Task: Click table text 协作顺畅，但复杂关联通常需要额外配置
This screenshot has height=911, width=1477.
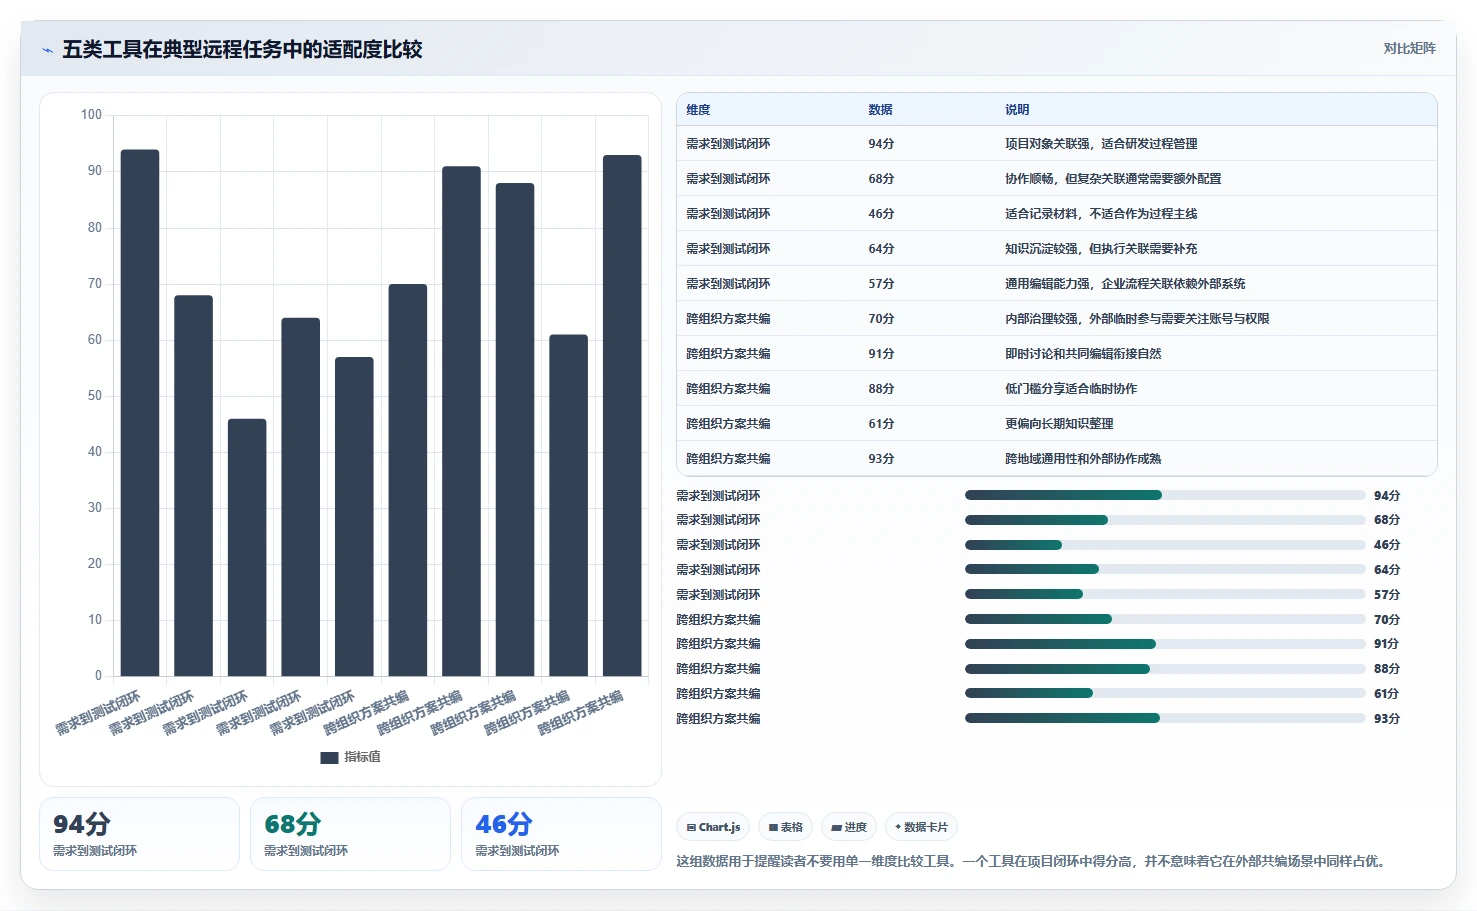Action: click(1113, 179)
